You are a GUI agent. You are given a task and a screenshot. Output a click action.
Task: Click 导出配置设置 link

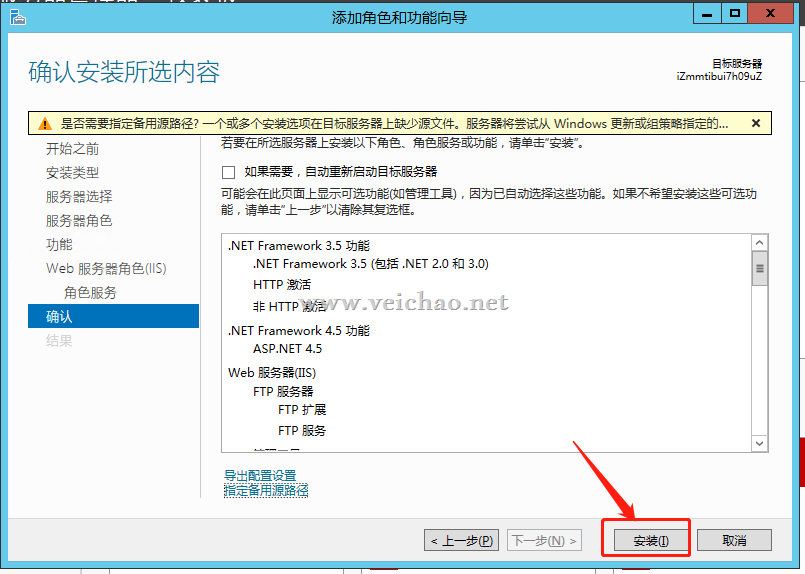(x=260, y=475)
